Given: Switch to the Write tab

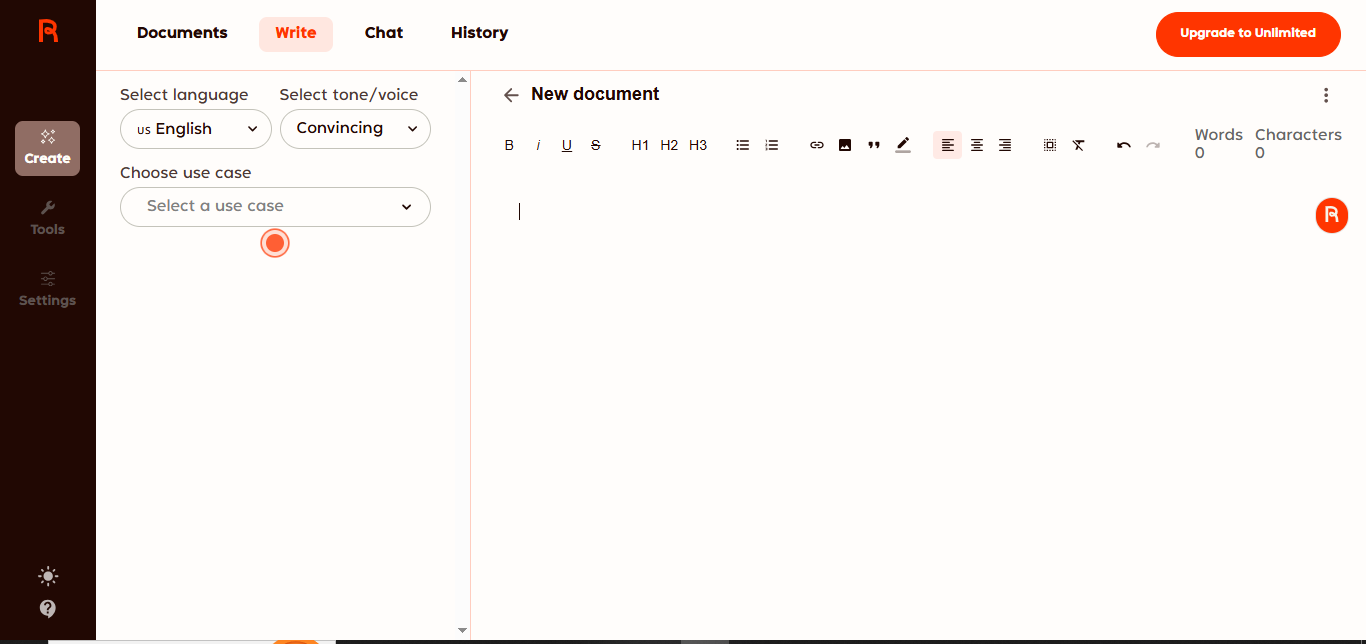Looking at the screenshot, I should [x=296, y=33].
